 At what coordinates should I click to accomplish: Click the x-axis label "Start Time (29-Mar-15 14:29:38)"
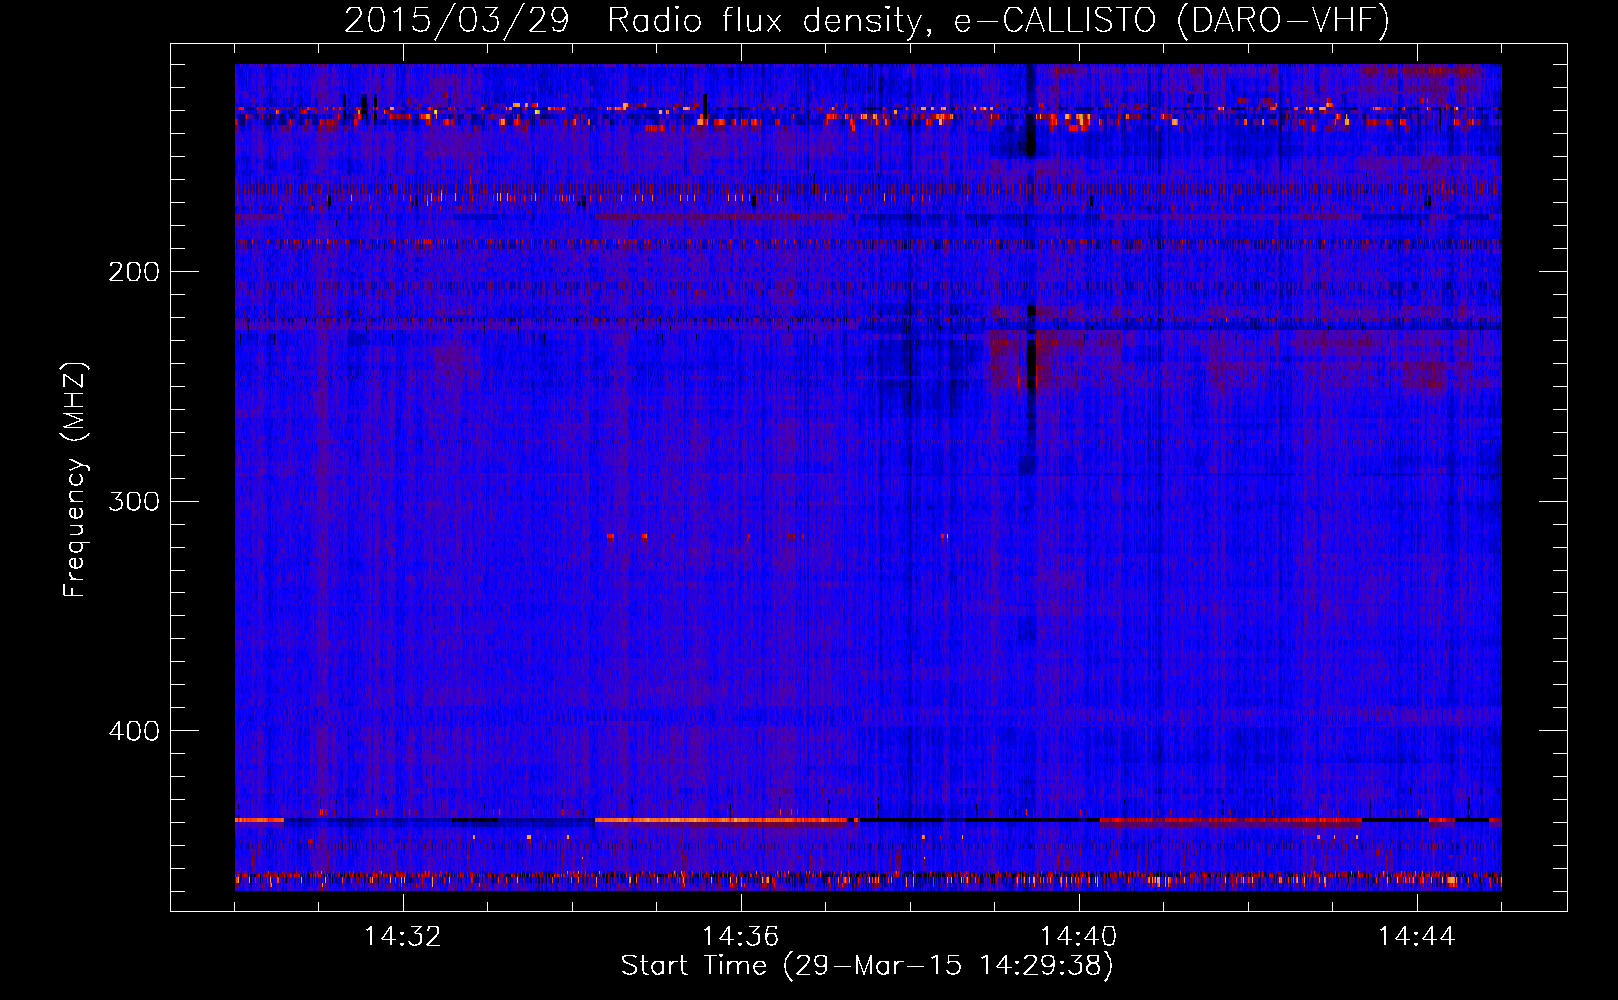point(867,966)
